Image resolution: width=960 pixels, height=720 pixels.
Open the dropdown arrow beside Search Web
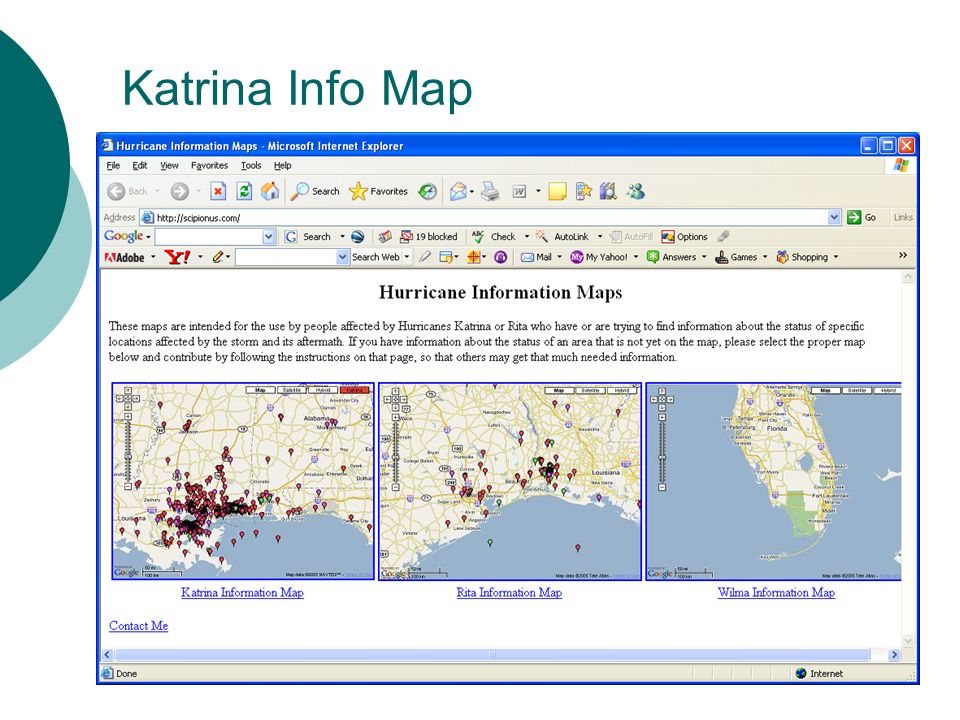(407, 257)
